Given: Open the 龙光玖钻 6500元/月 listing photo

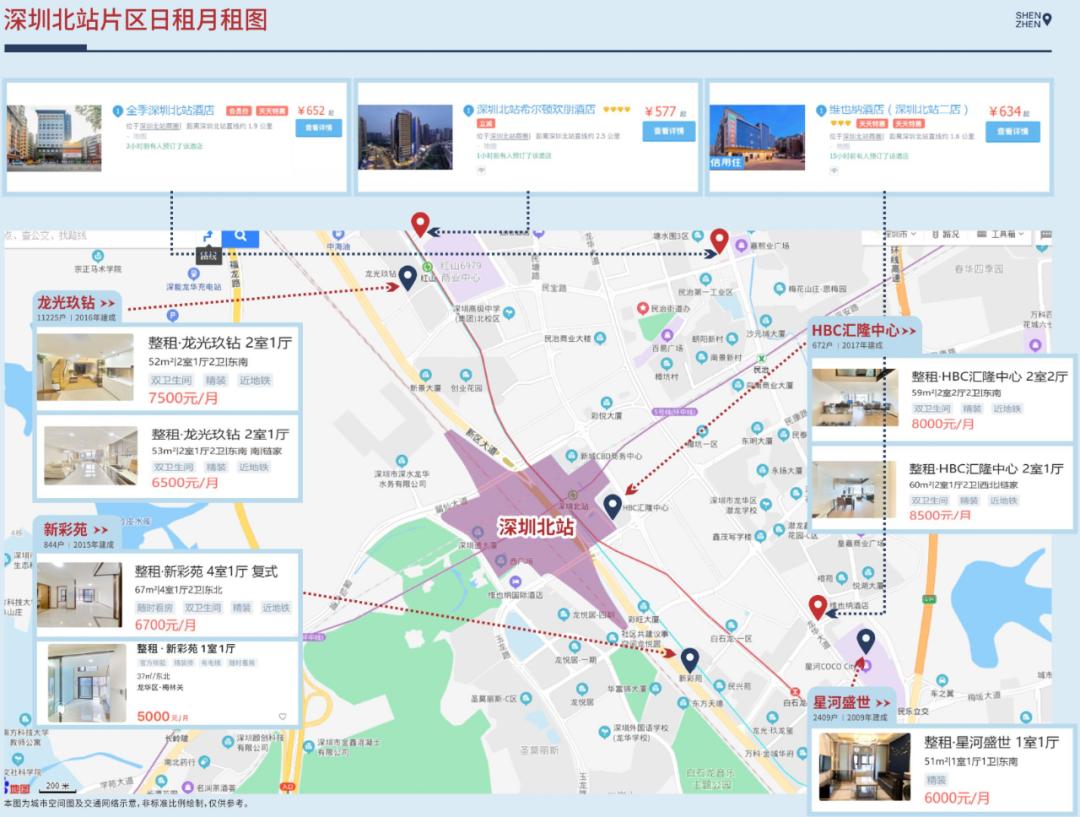Looking at the screenshot, I should 91,455.
